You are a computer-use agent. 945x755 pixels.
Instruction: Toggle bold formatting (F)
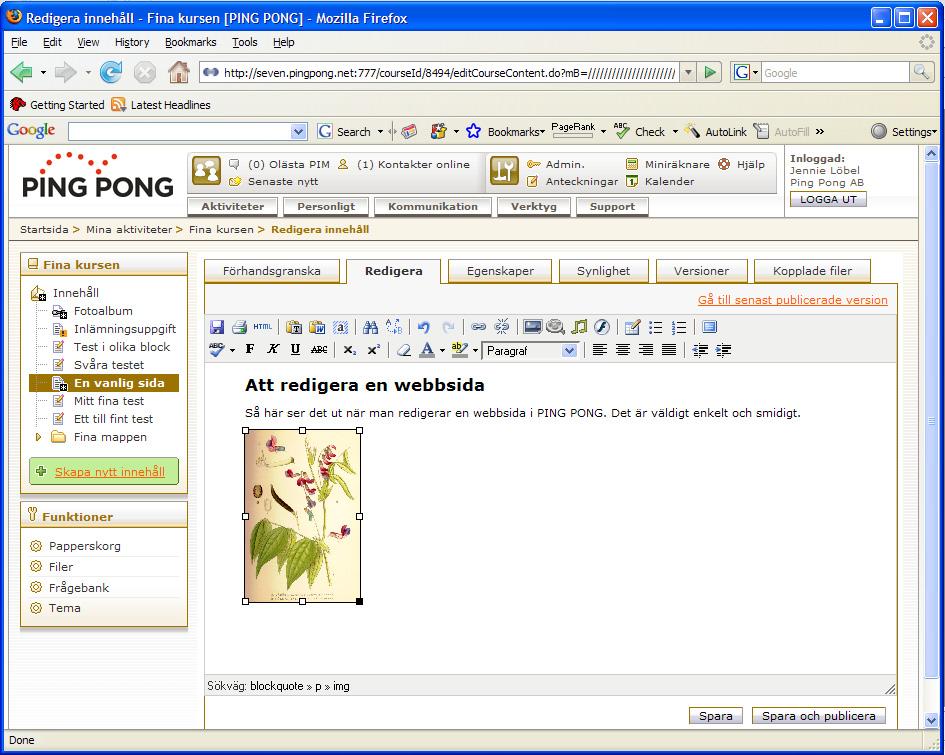(x=250, y=349)
